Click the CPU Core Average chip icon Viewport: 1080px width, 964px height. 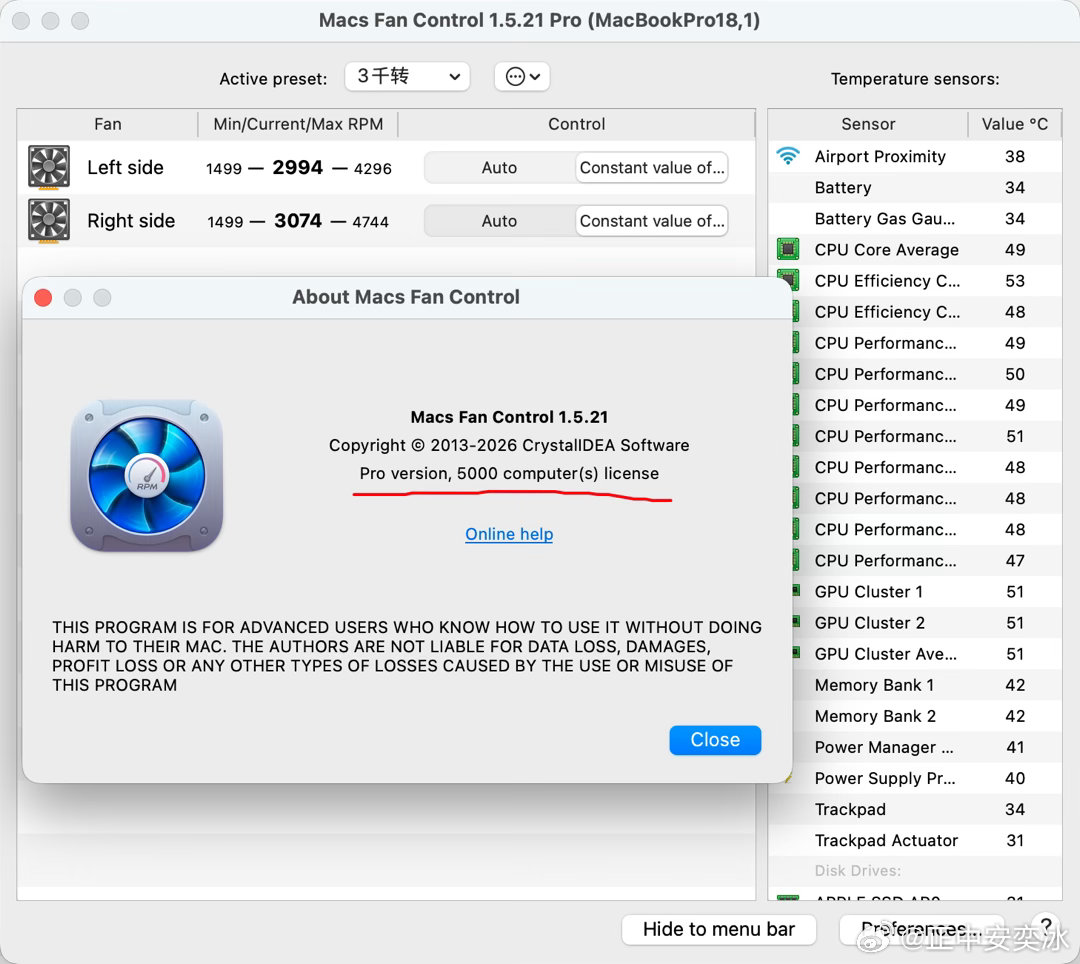pyautogui.click(x=788, y=249)
